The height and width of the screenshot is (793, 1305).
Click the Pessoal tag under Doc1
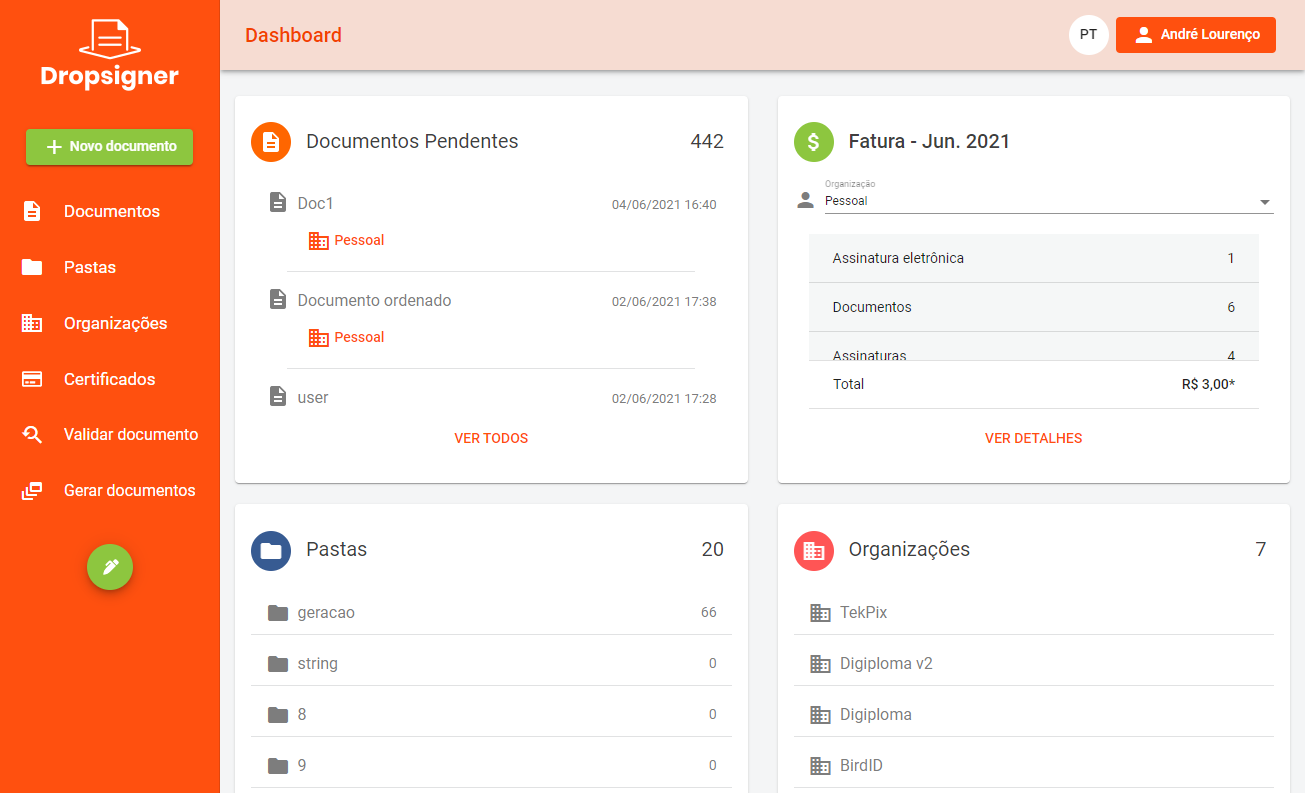[347, 240]
